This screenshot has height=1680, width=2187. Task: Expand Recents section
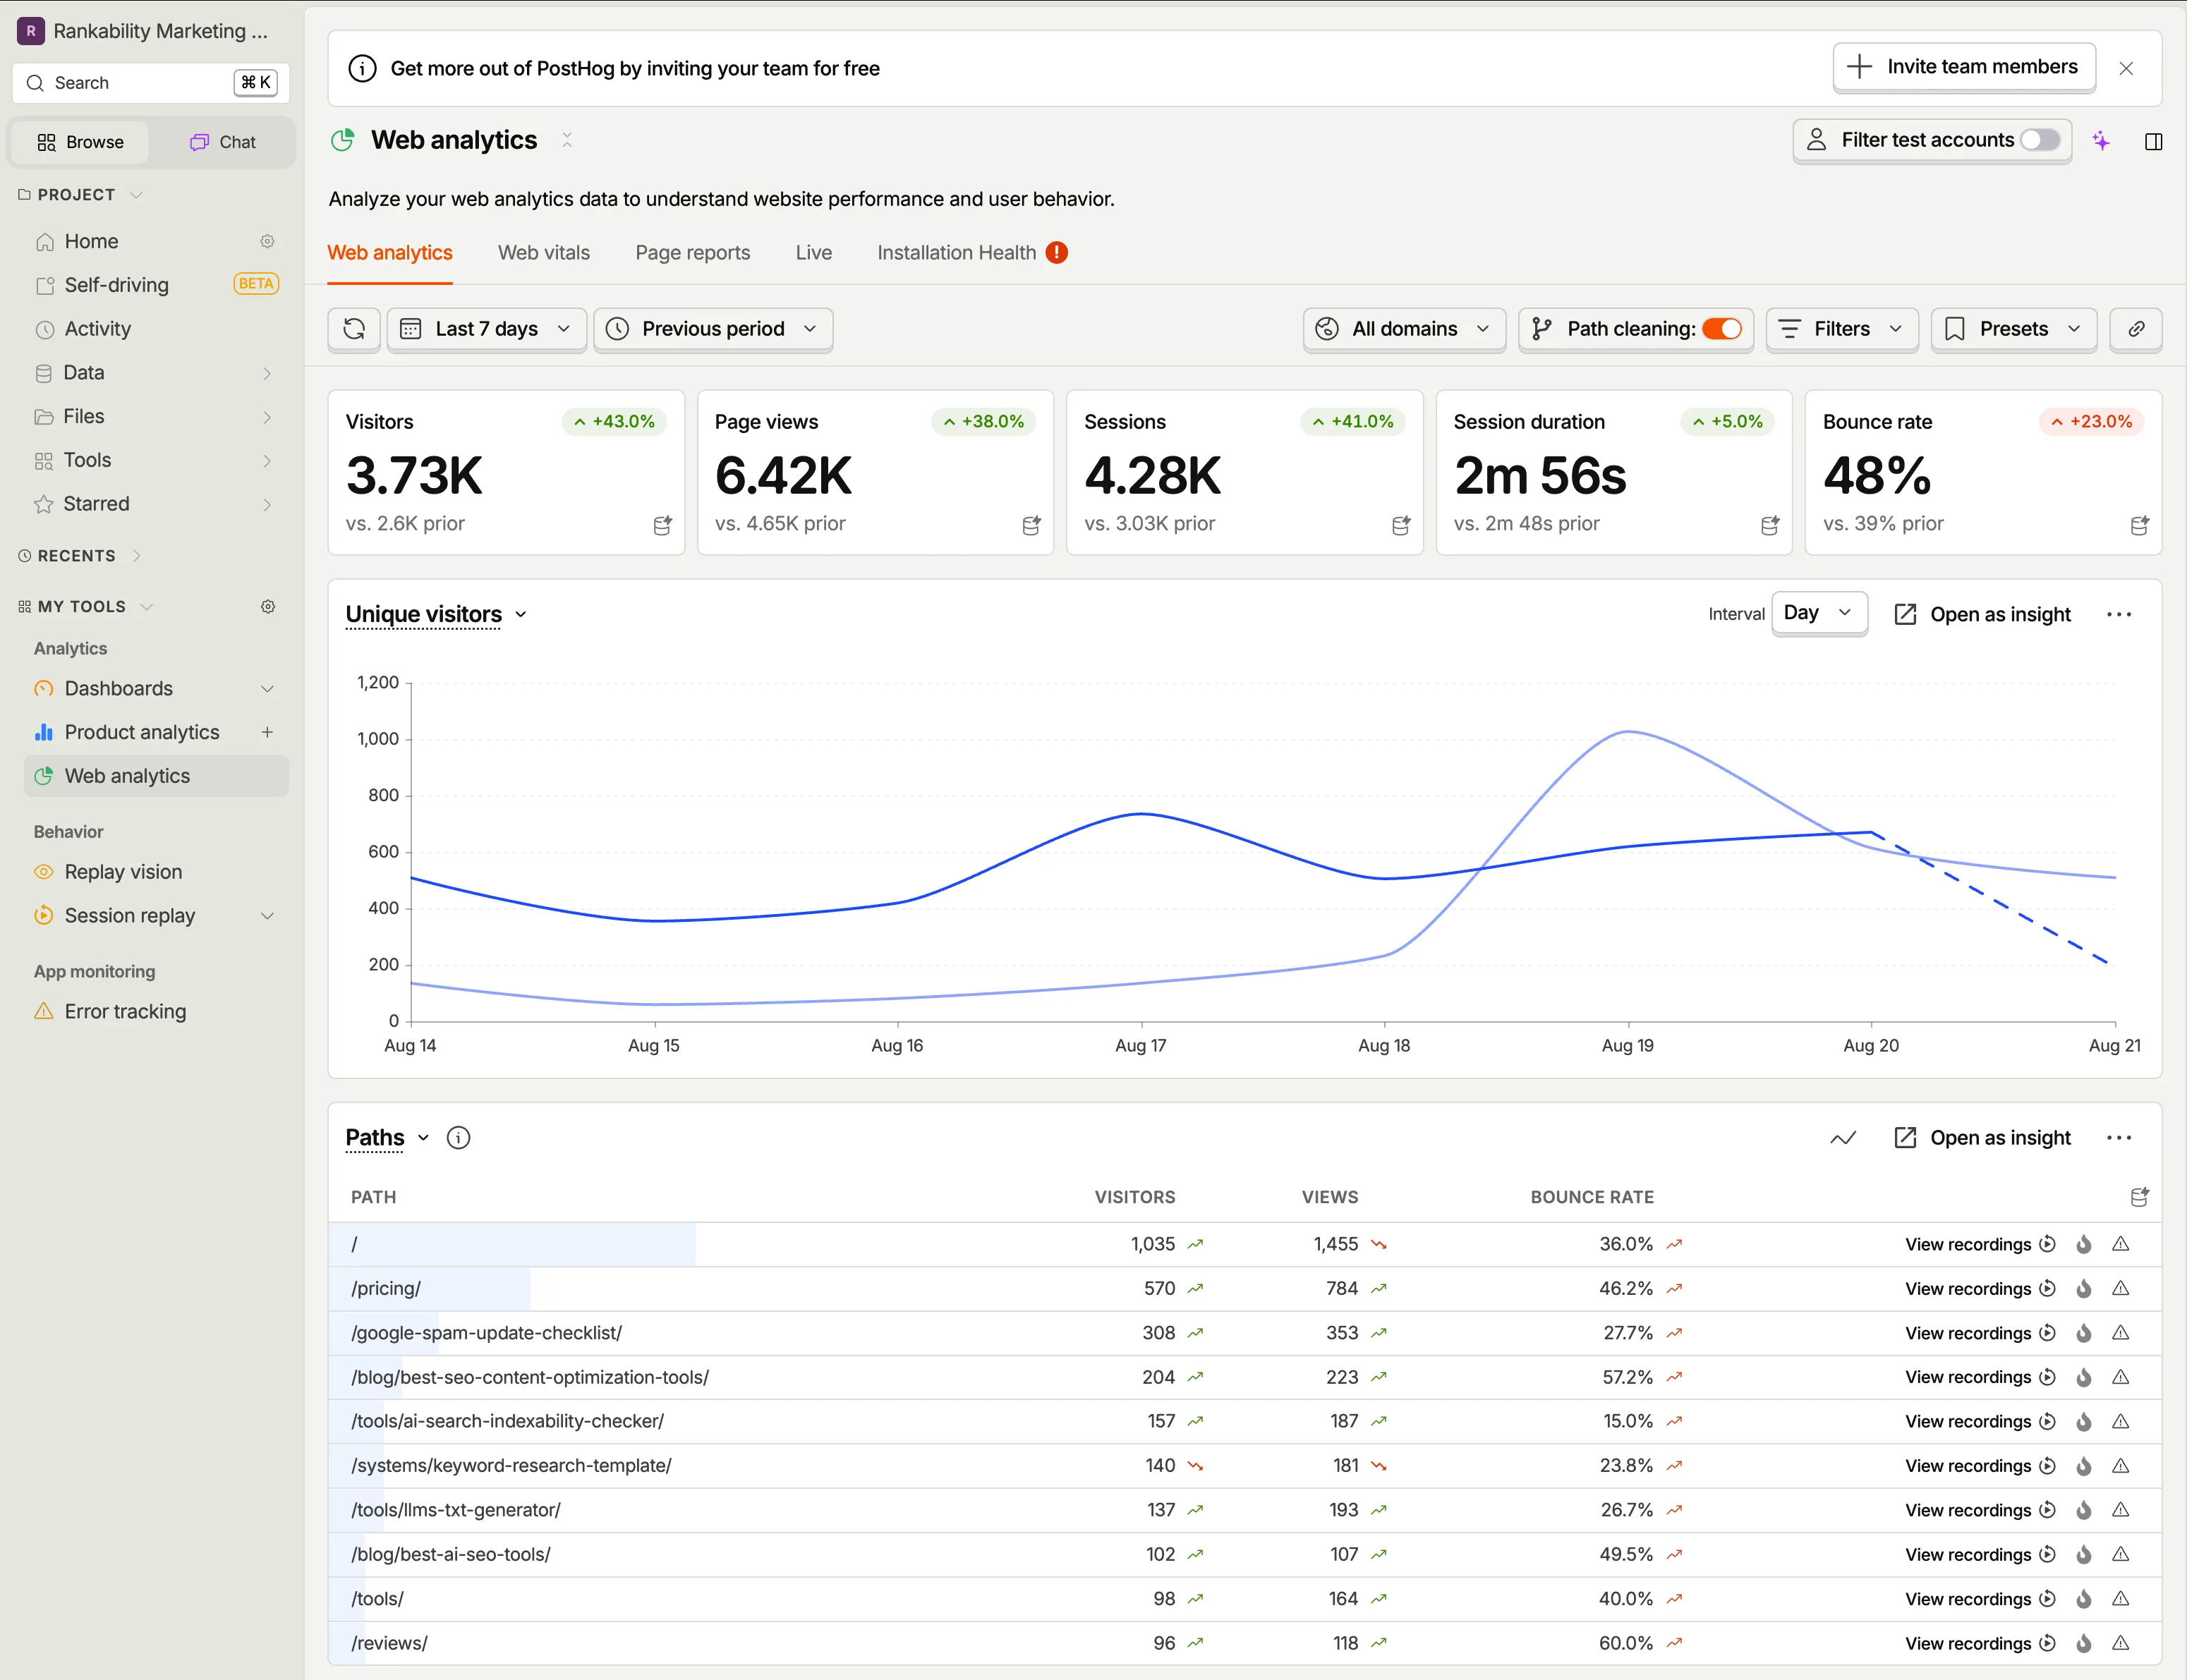pyautogui.click(x=80, y=555)
